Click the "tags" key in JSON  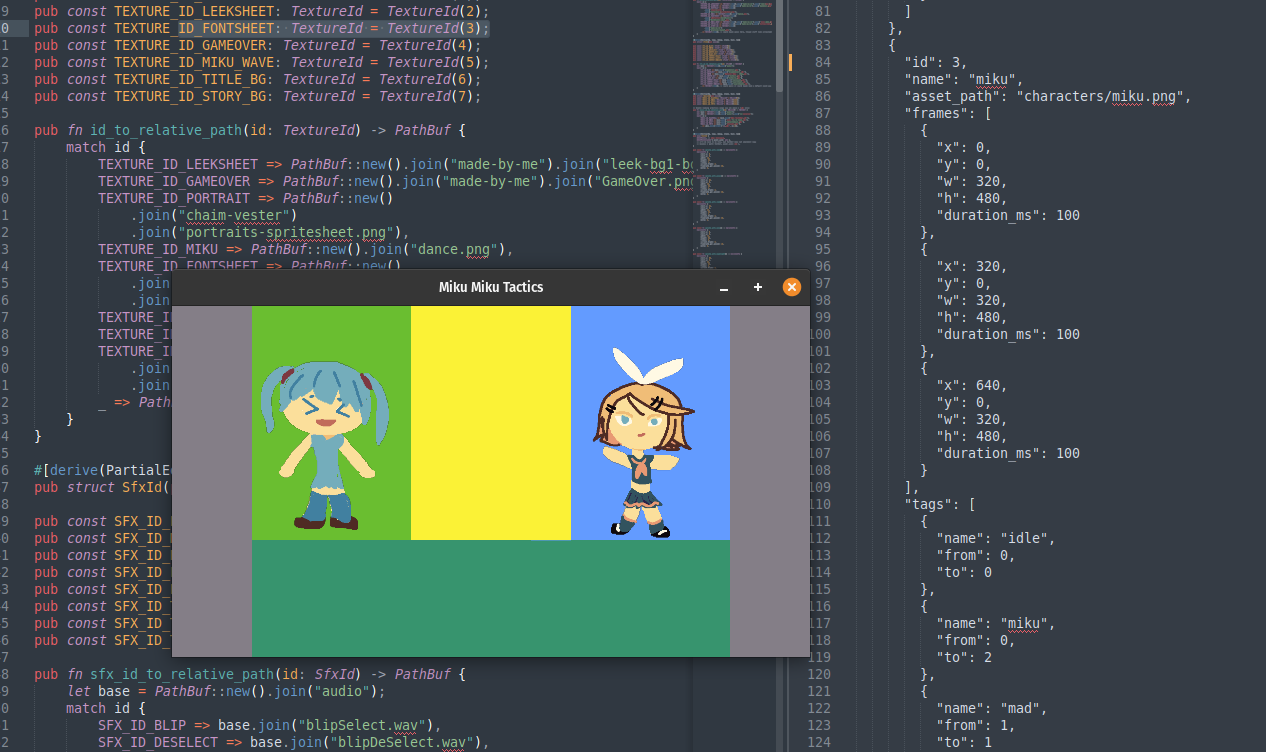point(930,504)
